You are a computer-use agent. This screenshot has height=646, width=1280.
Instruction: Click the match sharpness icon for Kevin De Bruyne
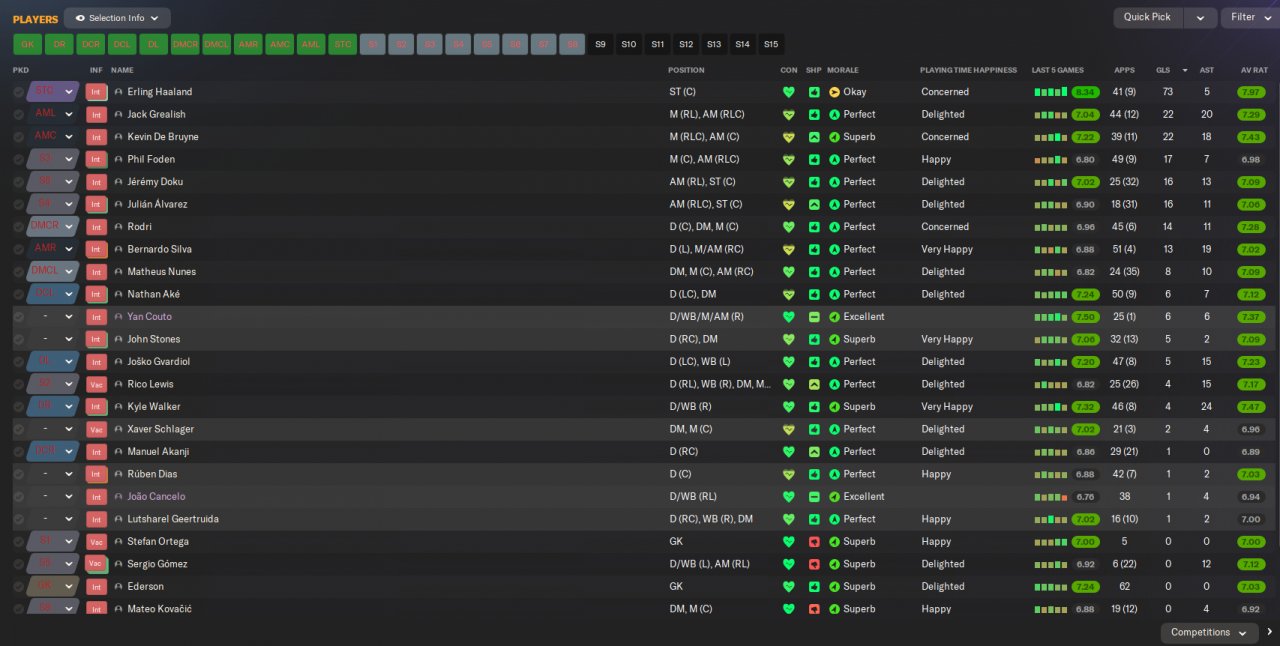pyautogui.click(x=814, y=137)
